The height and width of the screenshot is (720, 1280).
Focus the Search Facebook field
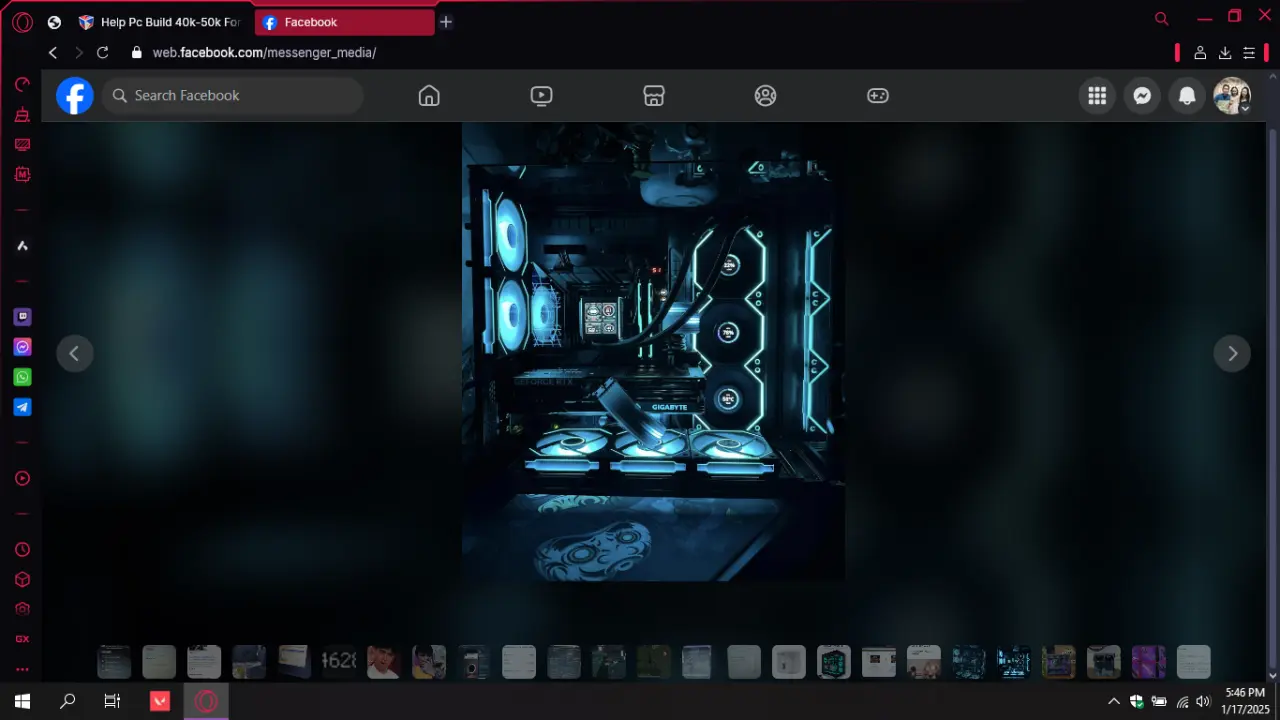(x=233, y=96)
